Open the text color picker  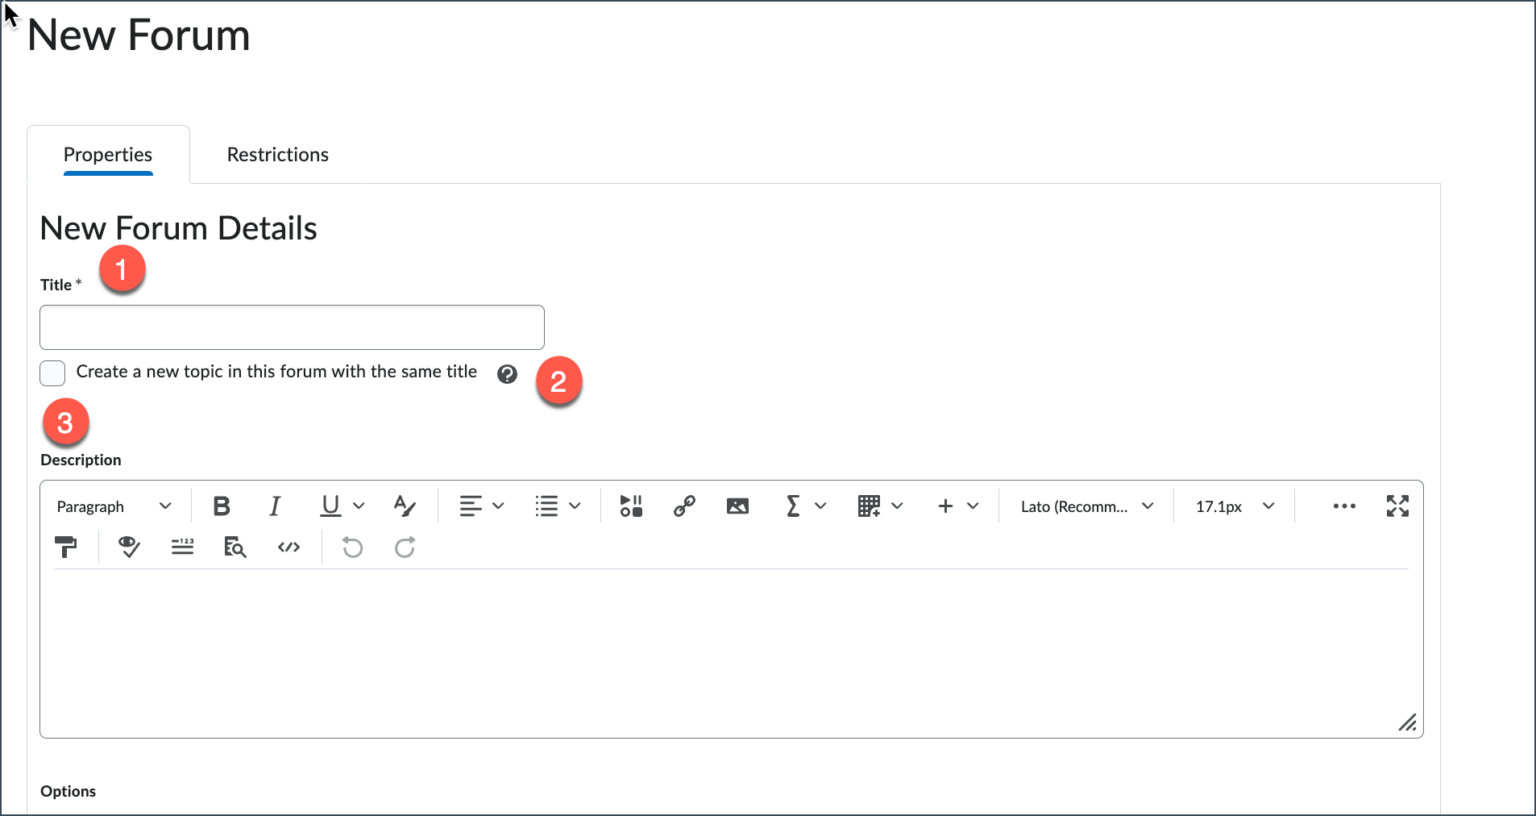point(404,506)
